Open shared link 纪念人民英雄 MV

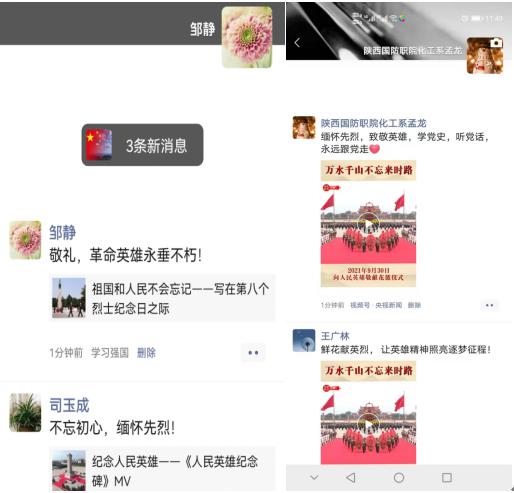point(162,470)
